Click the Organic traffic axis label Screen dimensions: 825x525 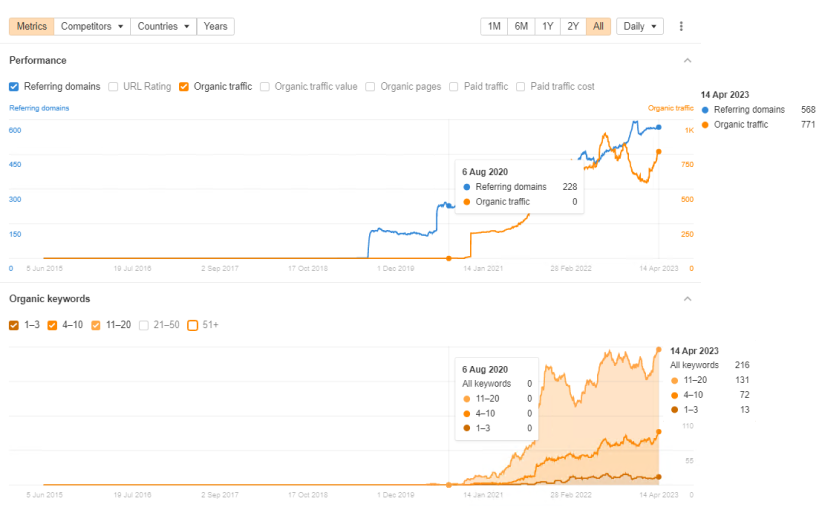[671, 108]
